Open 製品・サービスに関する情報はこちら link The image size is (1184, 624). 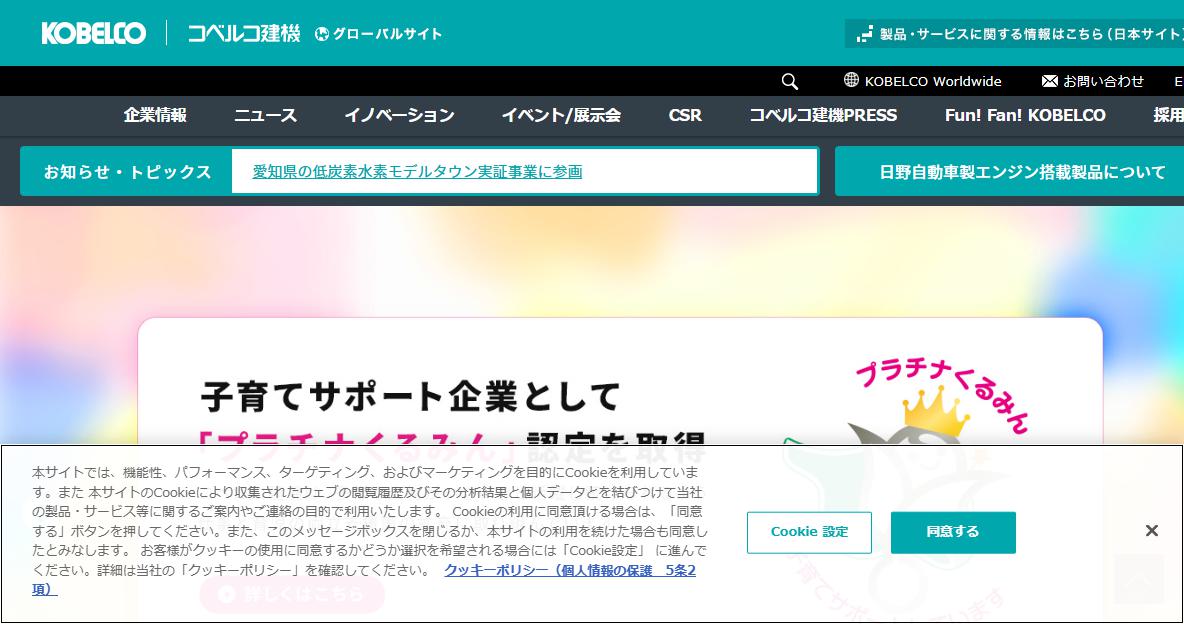(x=1014, y=34)
